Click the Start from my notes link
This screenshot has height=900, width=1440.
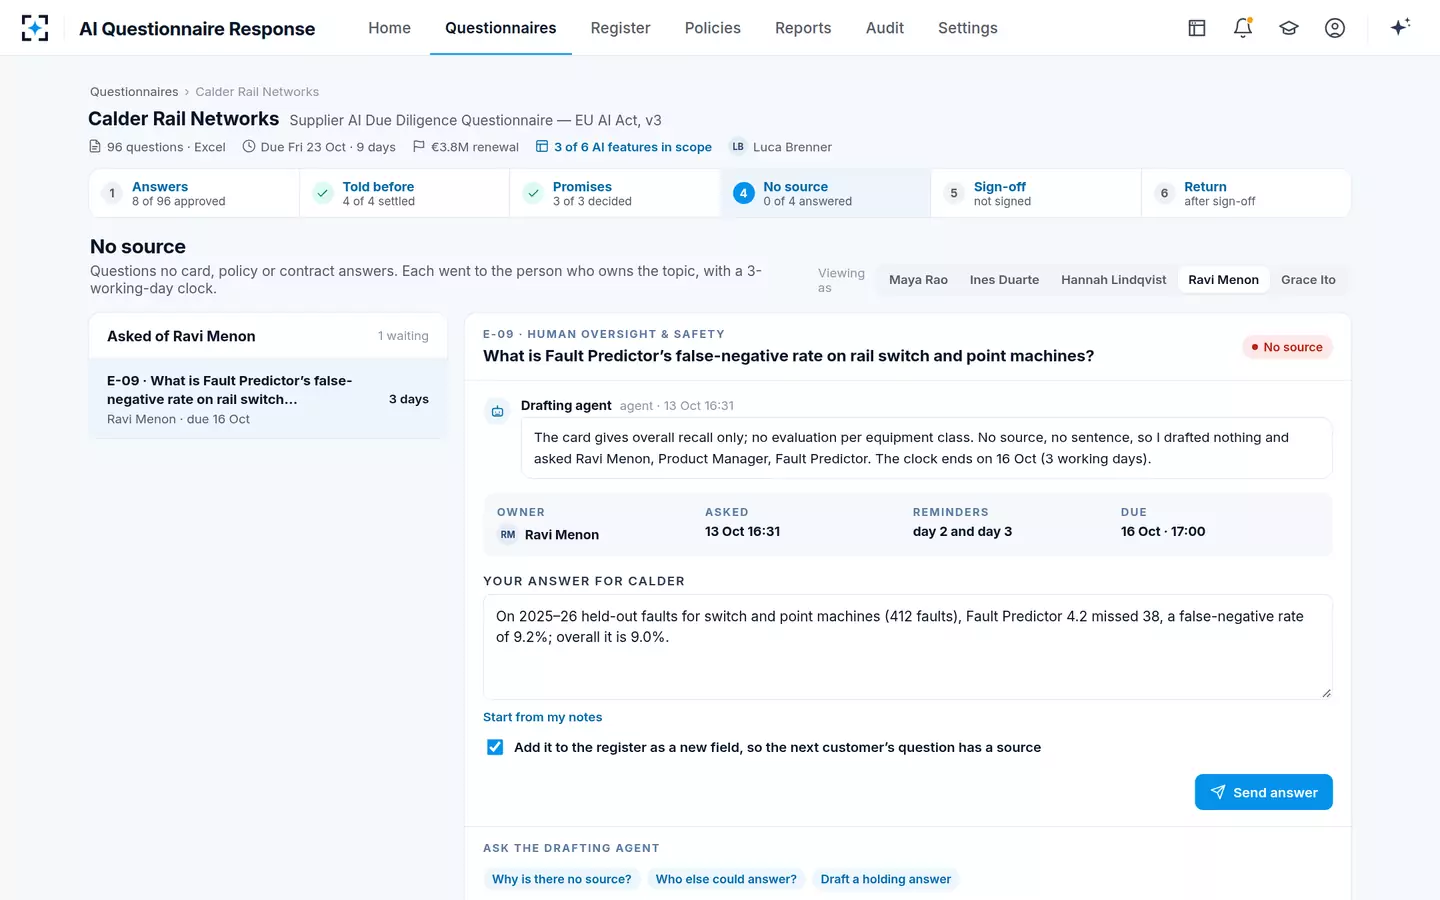pyautogui.click(x=542, y=717)
